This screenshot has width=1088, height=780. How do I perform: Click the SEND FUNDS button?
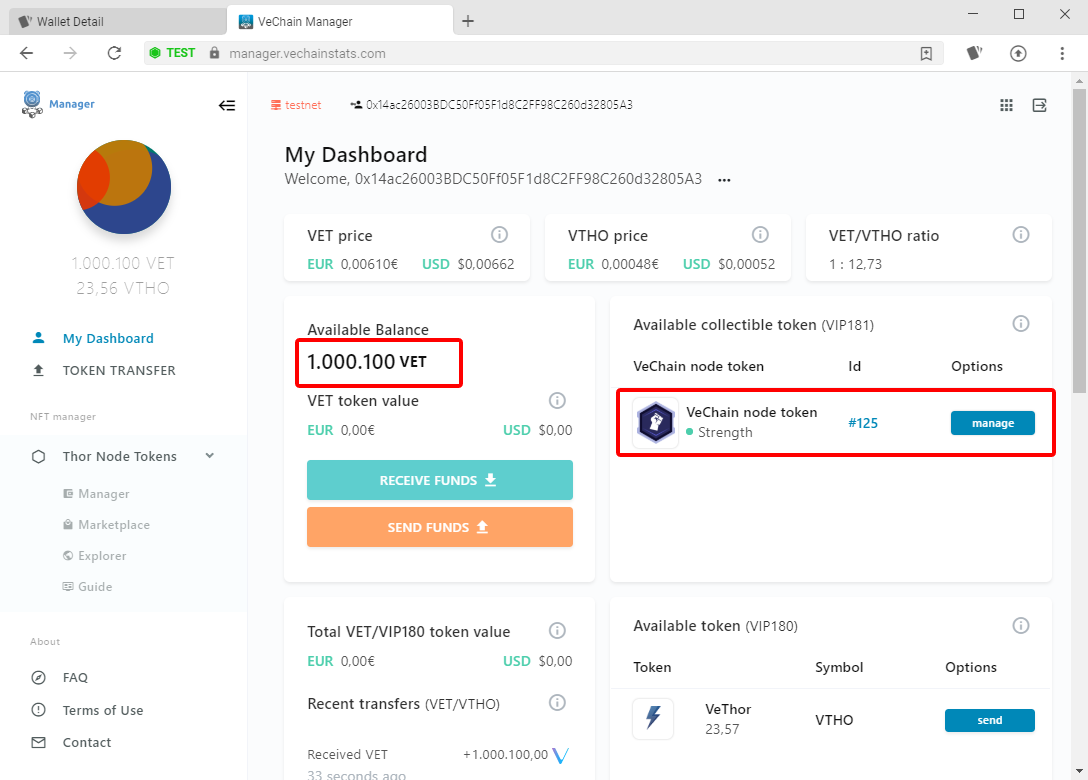pos(440,527)
